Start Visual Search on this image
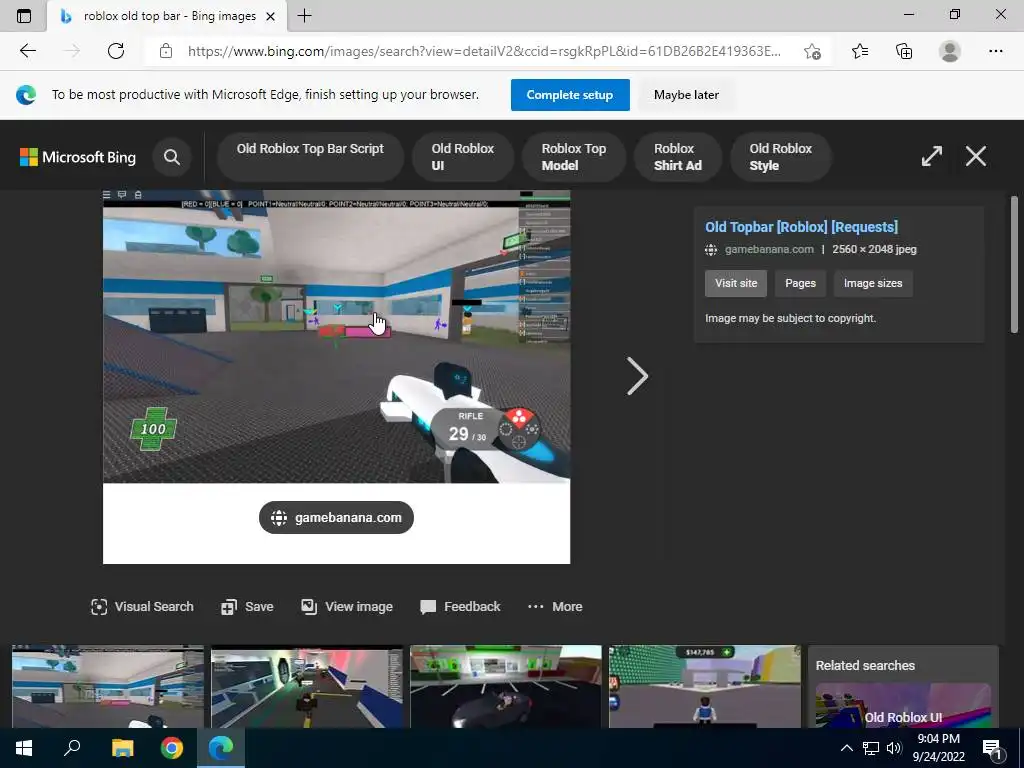Image resolution: width=1024 pixels, height=768 pixels. pos(142,607)
